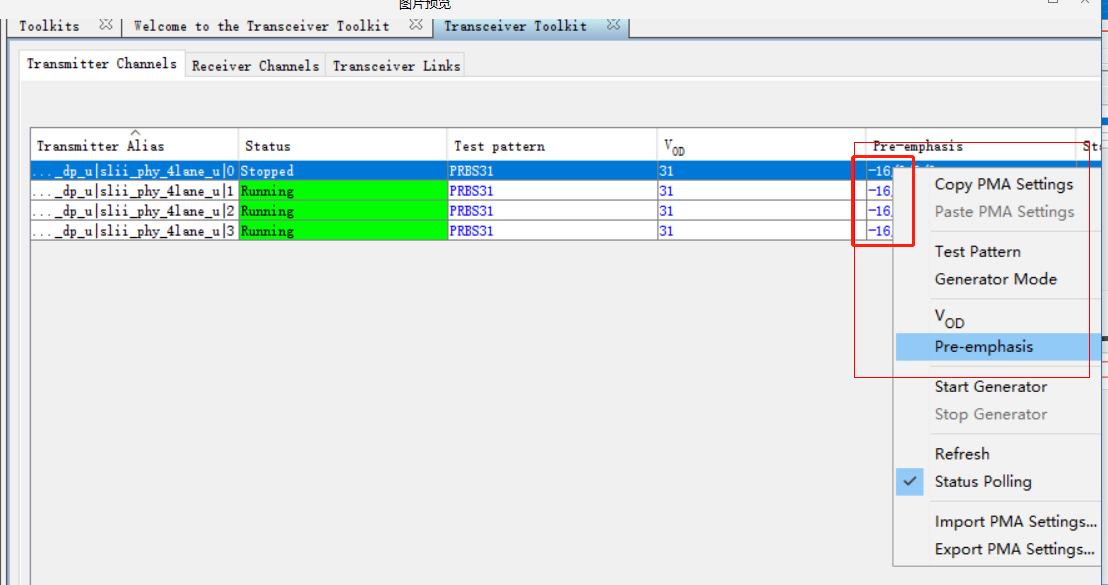This screenshot has height=585, width=1108.
Task: Open the Import PMA Settings dialog
Action: [1016, 521]
